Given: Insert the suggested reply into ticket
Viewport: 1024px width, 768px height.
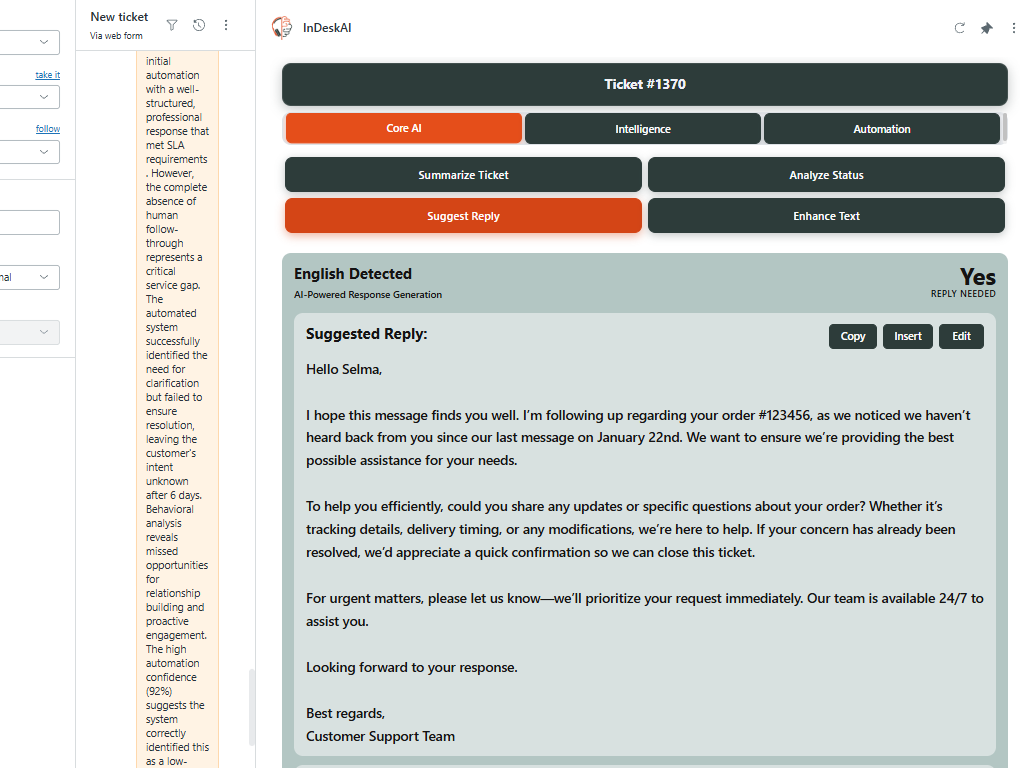Looking at the screenshot, I should 908,336.
